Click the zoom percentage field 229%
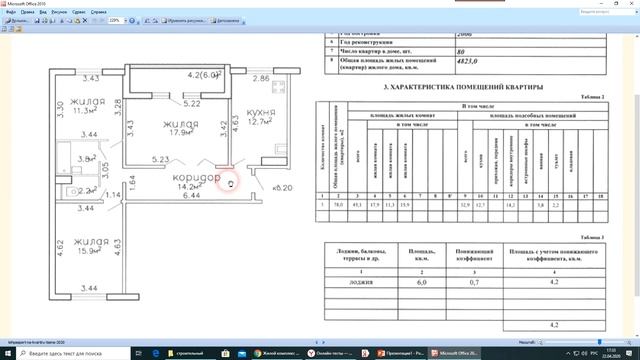640x360 pixels. coord(116,20)
